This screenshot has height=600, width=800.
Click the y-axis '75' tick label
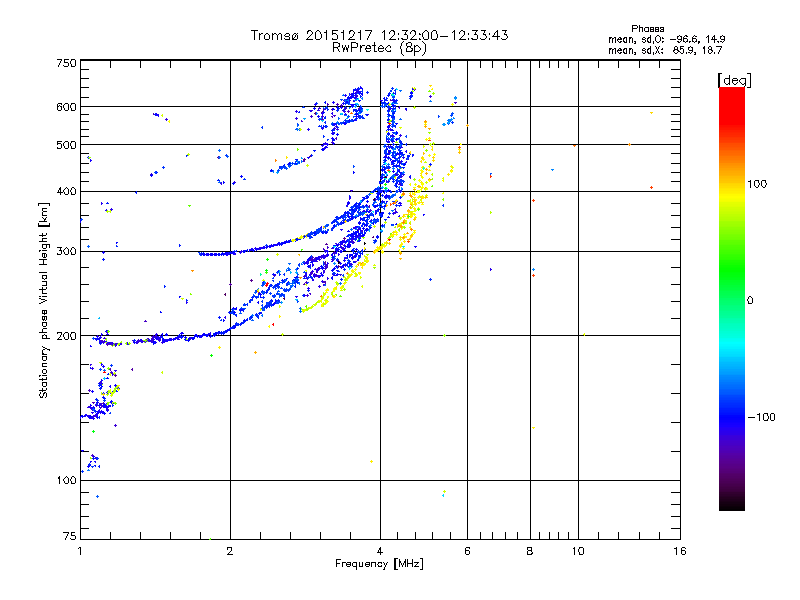tap(69, 536)
